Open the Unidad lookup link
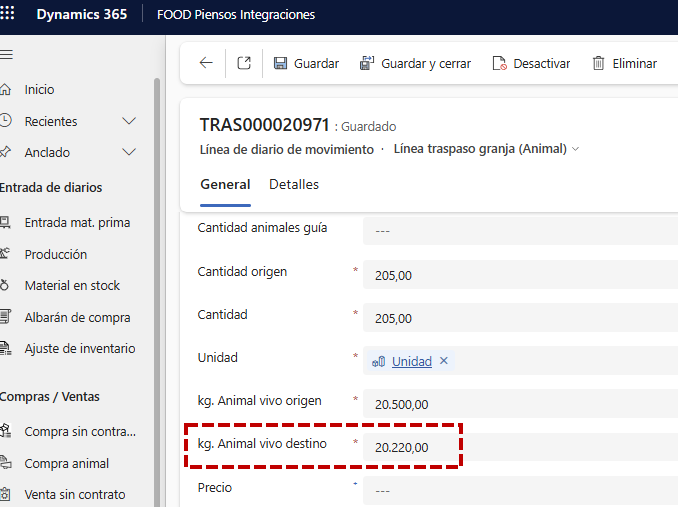The height and width of the screenshot is (507, 678). click(x=411, y=361)
